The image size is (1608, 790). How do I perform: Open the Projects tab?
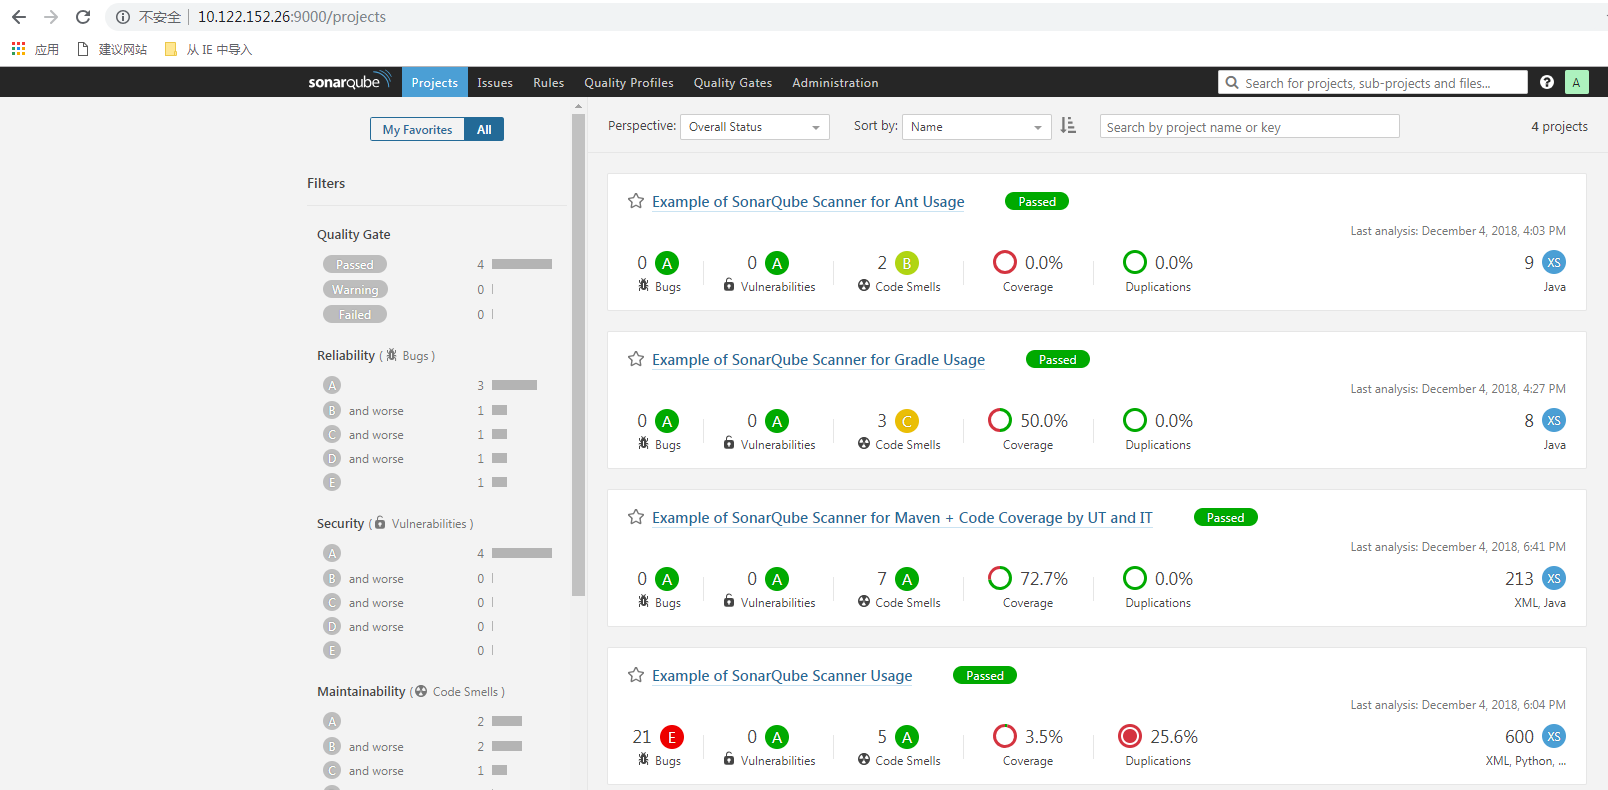click(x=434, y=82)
